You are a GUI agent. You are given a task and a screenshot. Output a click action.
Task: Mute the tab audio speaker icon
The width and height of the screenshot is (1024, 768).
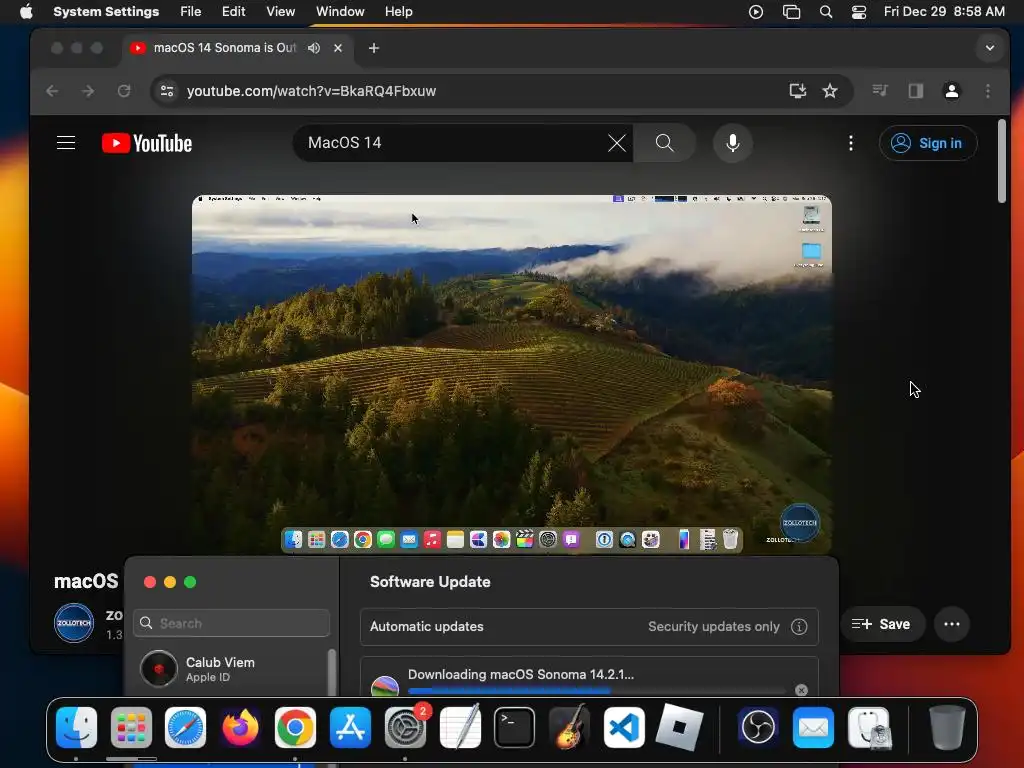pyautogui.click(x=314, y=48)
